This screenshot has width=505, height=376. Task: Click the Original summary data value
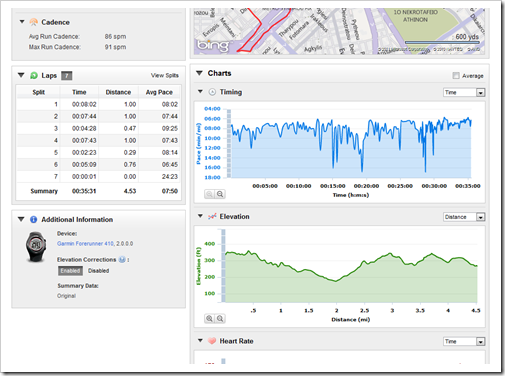pyautogui.click(x=66, y=296)
